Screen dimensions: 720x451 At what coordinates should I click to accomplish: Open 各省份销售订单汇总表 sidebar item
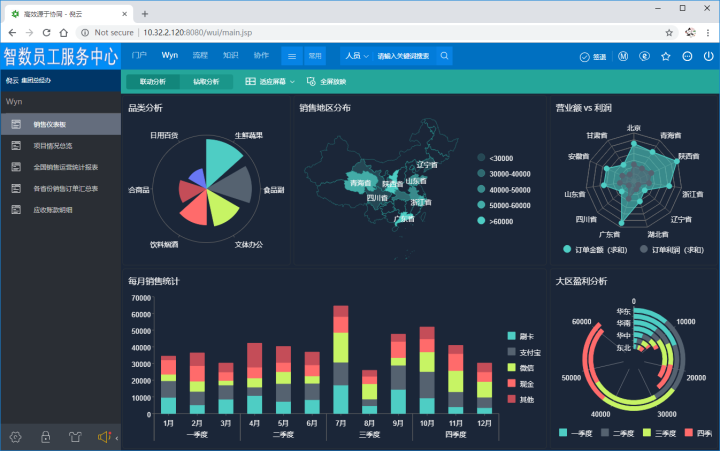click(61, 188)
